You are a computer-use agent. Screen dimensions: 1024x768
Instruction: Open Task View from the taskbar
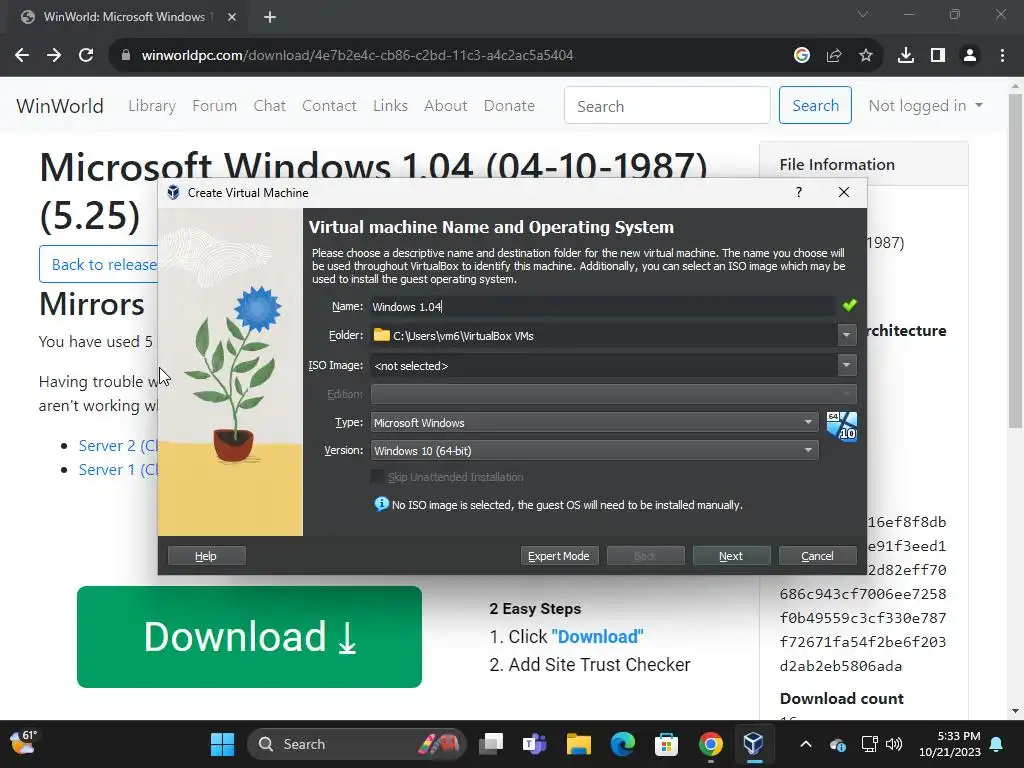491,744
